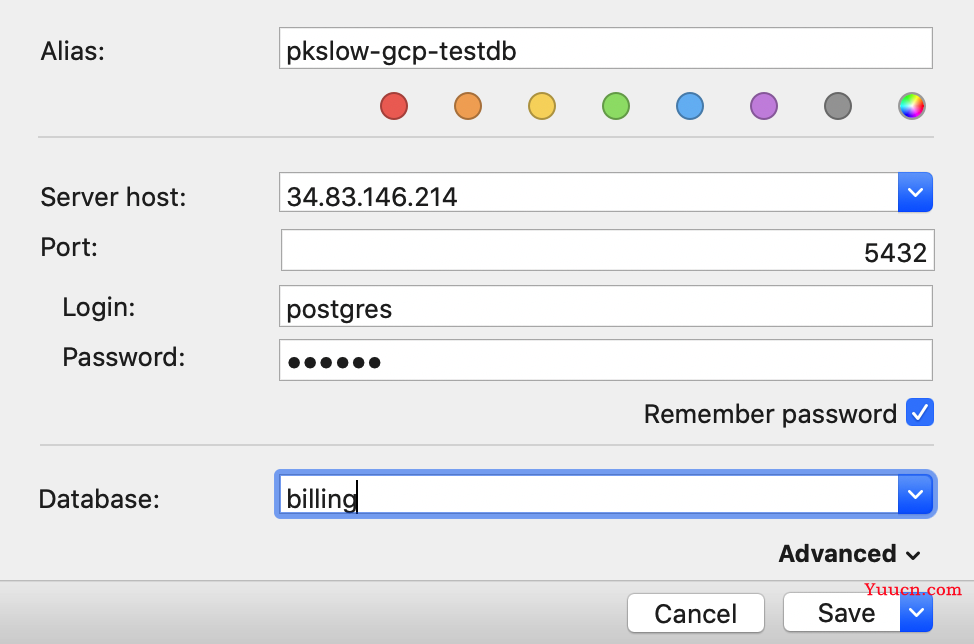
Task: Select the blue color dot
Action: (x=690, y=106)
